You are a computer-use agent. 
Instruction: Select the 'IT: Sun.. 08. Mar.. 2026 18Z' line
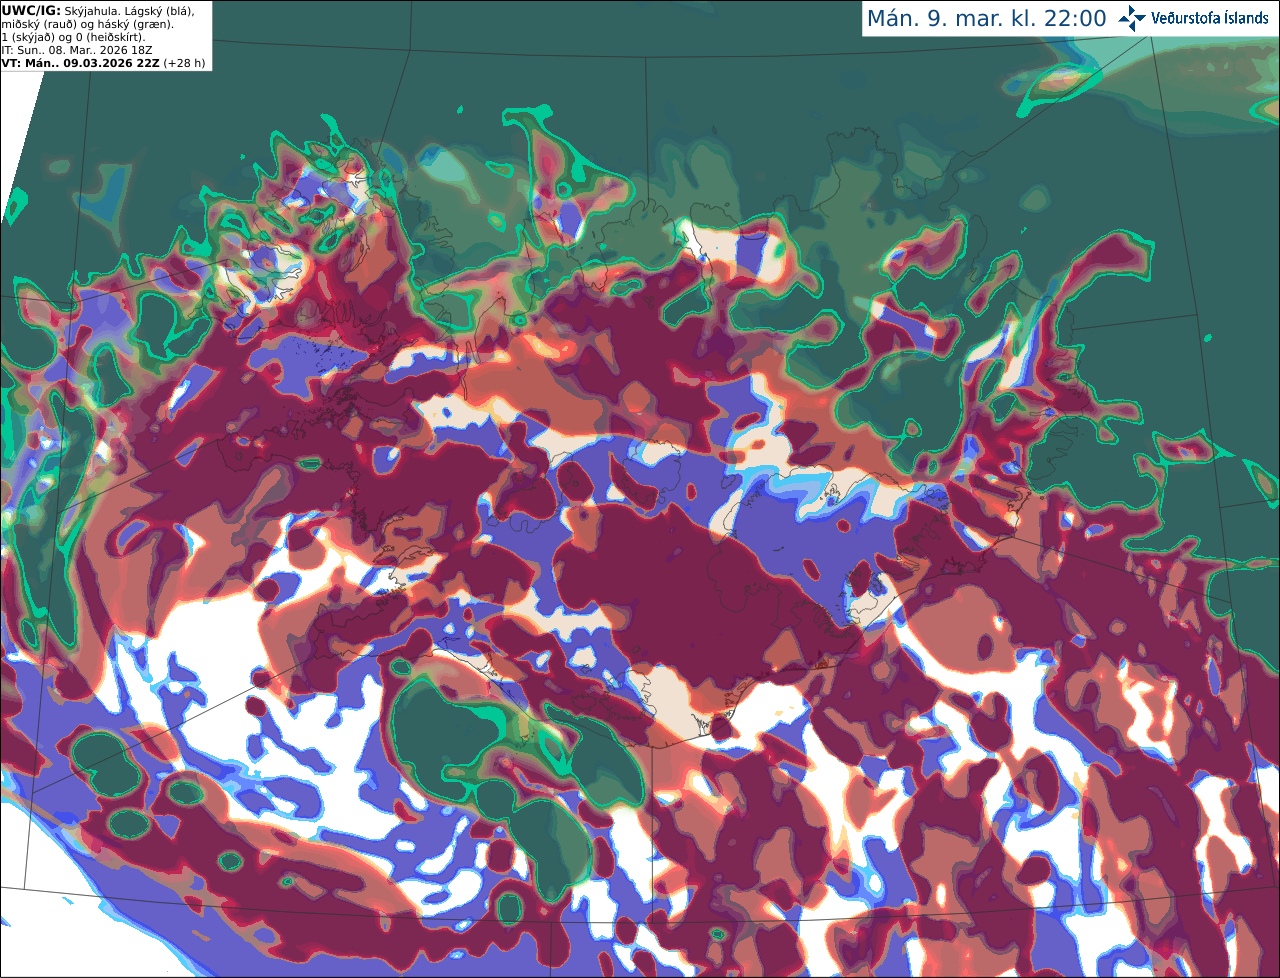point(77,50)
